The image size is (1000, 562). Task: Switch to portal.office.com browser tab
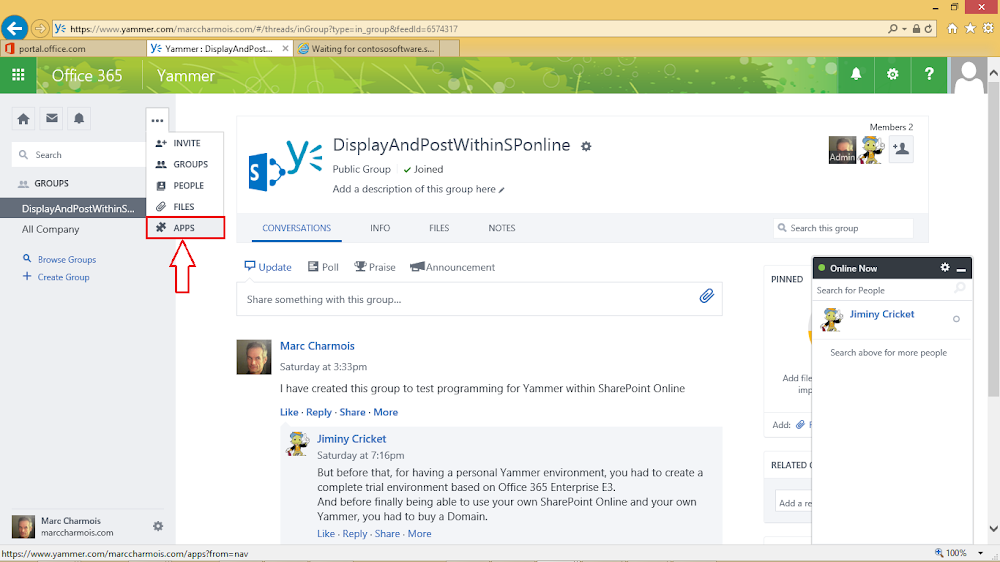tap(73, 48)
